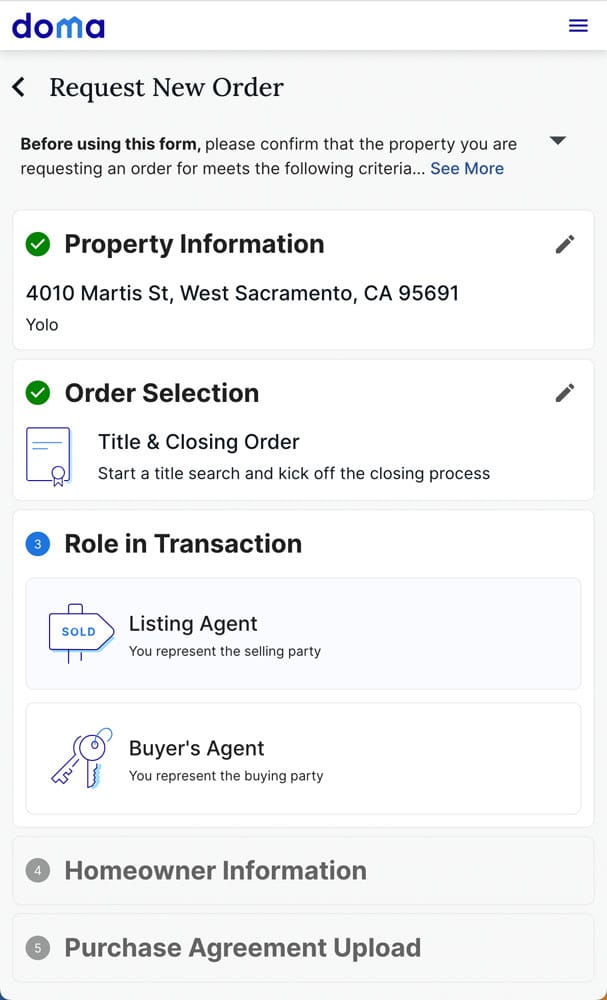Click the Role in Transaction heading

pos(183,544)
